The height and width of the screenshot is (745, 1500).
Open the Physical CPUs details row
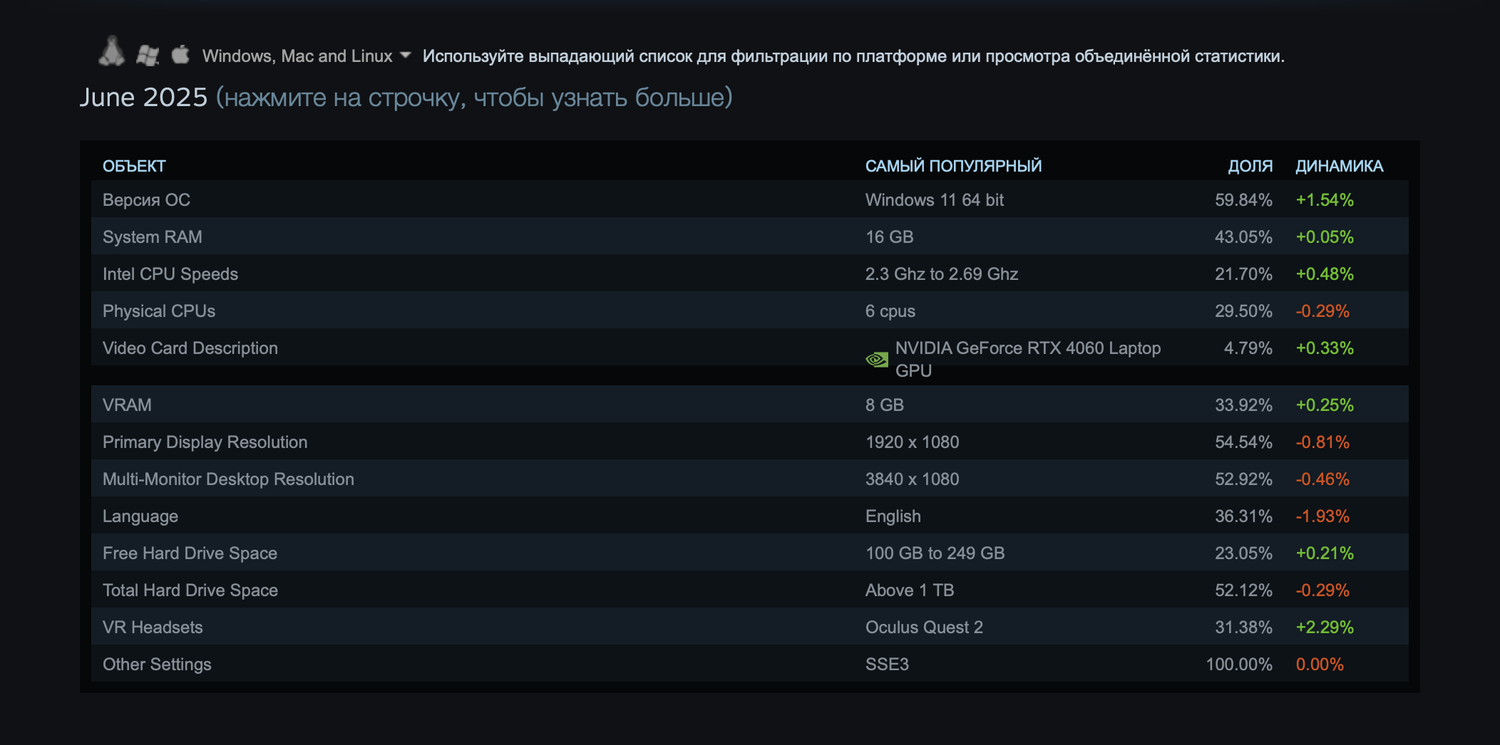pyautogui.click(x=159, y=311)
